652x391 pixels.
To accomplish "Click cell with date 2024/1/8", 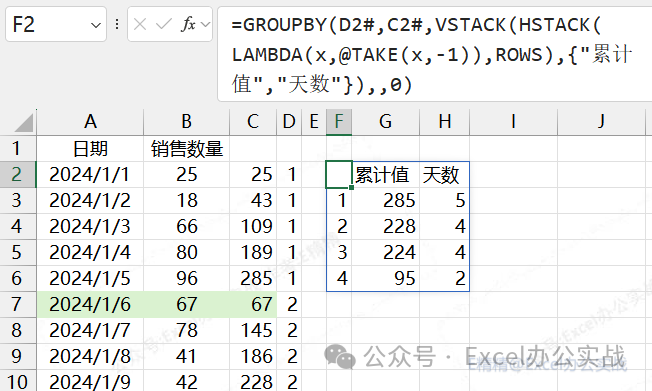I will [x=90, y=356].
